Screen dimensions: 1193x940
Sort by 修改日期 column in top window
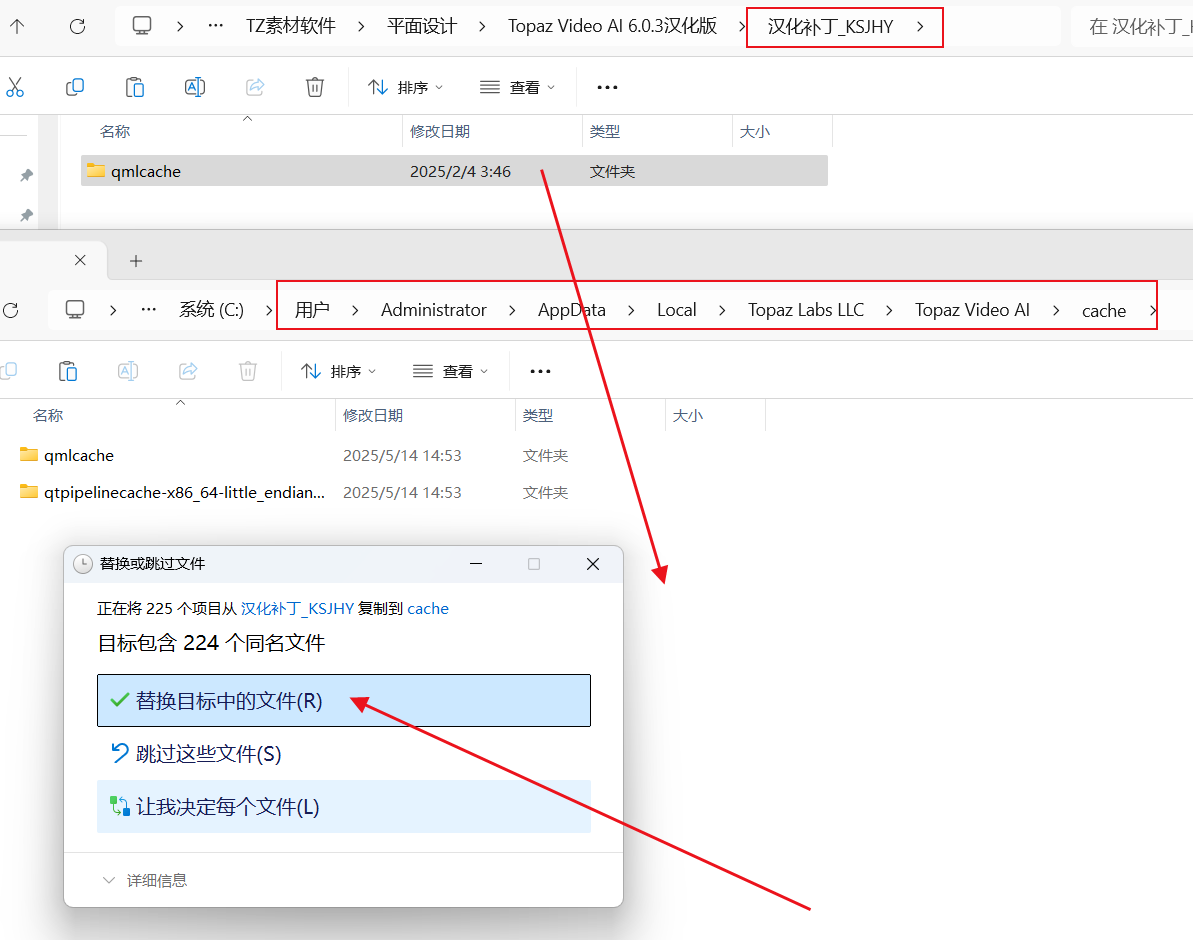click(x=440, y=132)
